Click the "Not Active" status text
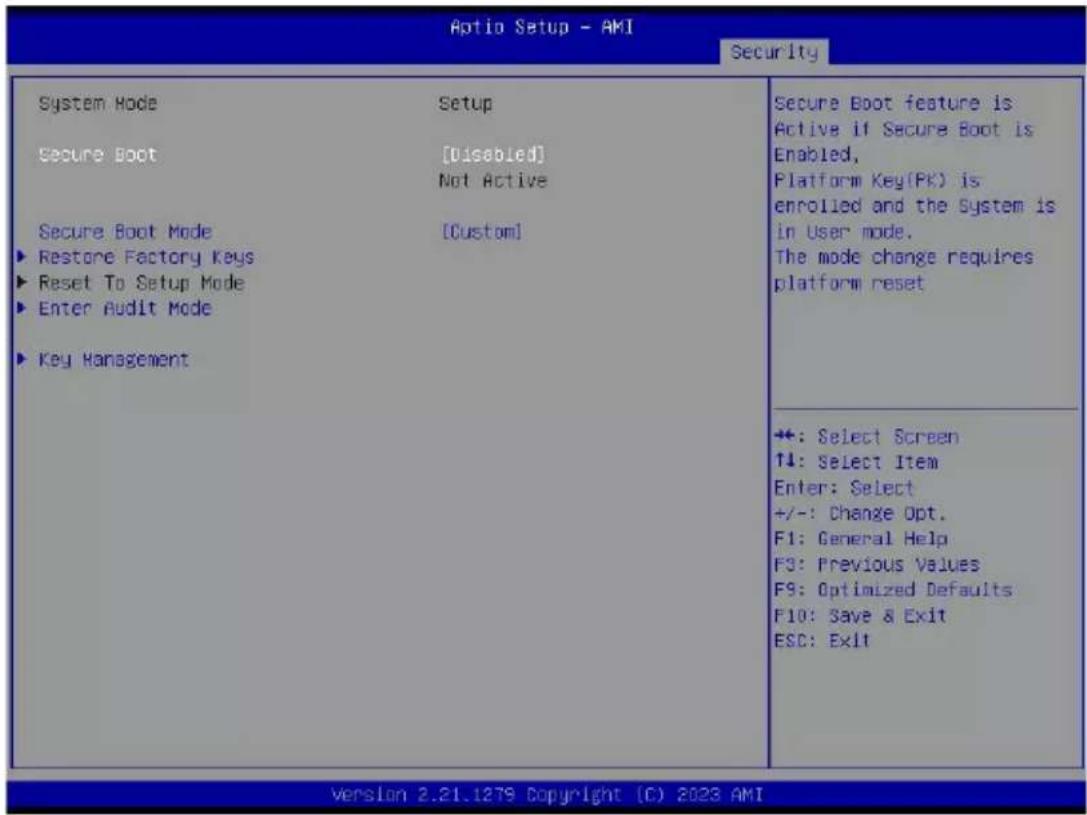This screenshot has height=815, width=1087. point(493,180)
